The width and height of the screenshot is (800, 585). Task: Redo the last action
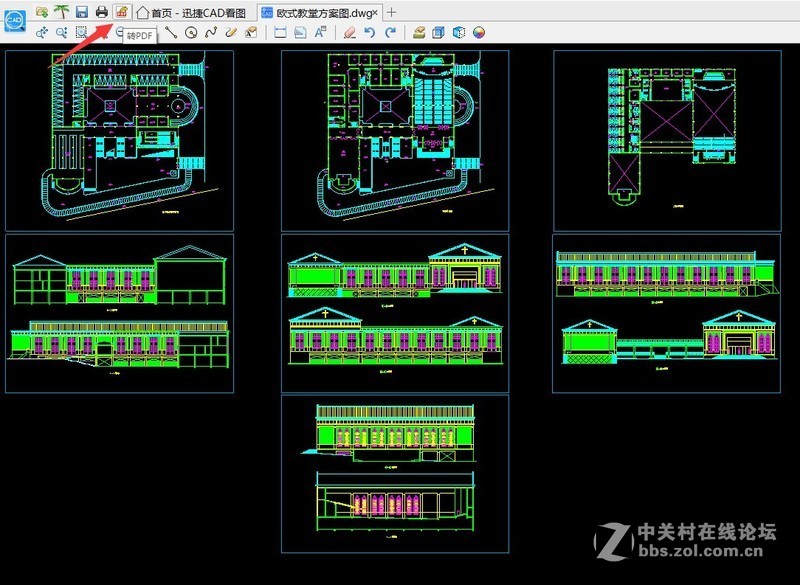[x=390, y=33]
